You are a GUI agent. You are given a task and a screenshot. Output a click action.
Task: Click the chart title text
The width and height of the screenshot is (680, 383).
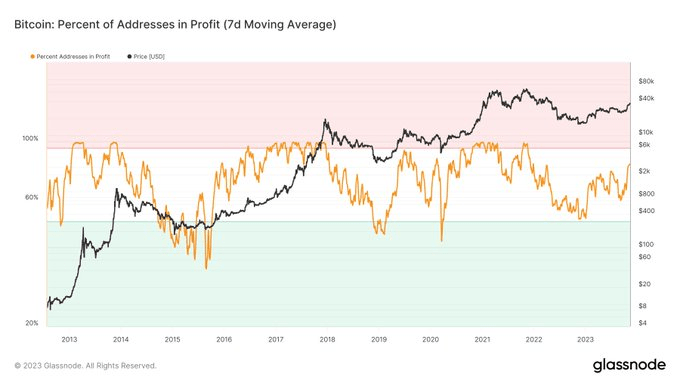(175, 24)
